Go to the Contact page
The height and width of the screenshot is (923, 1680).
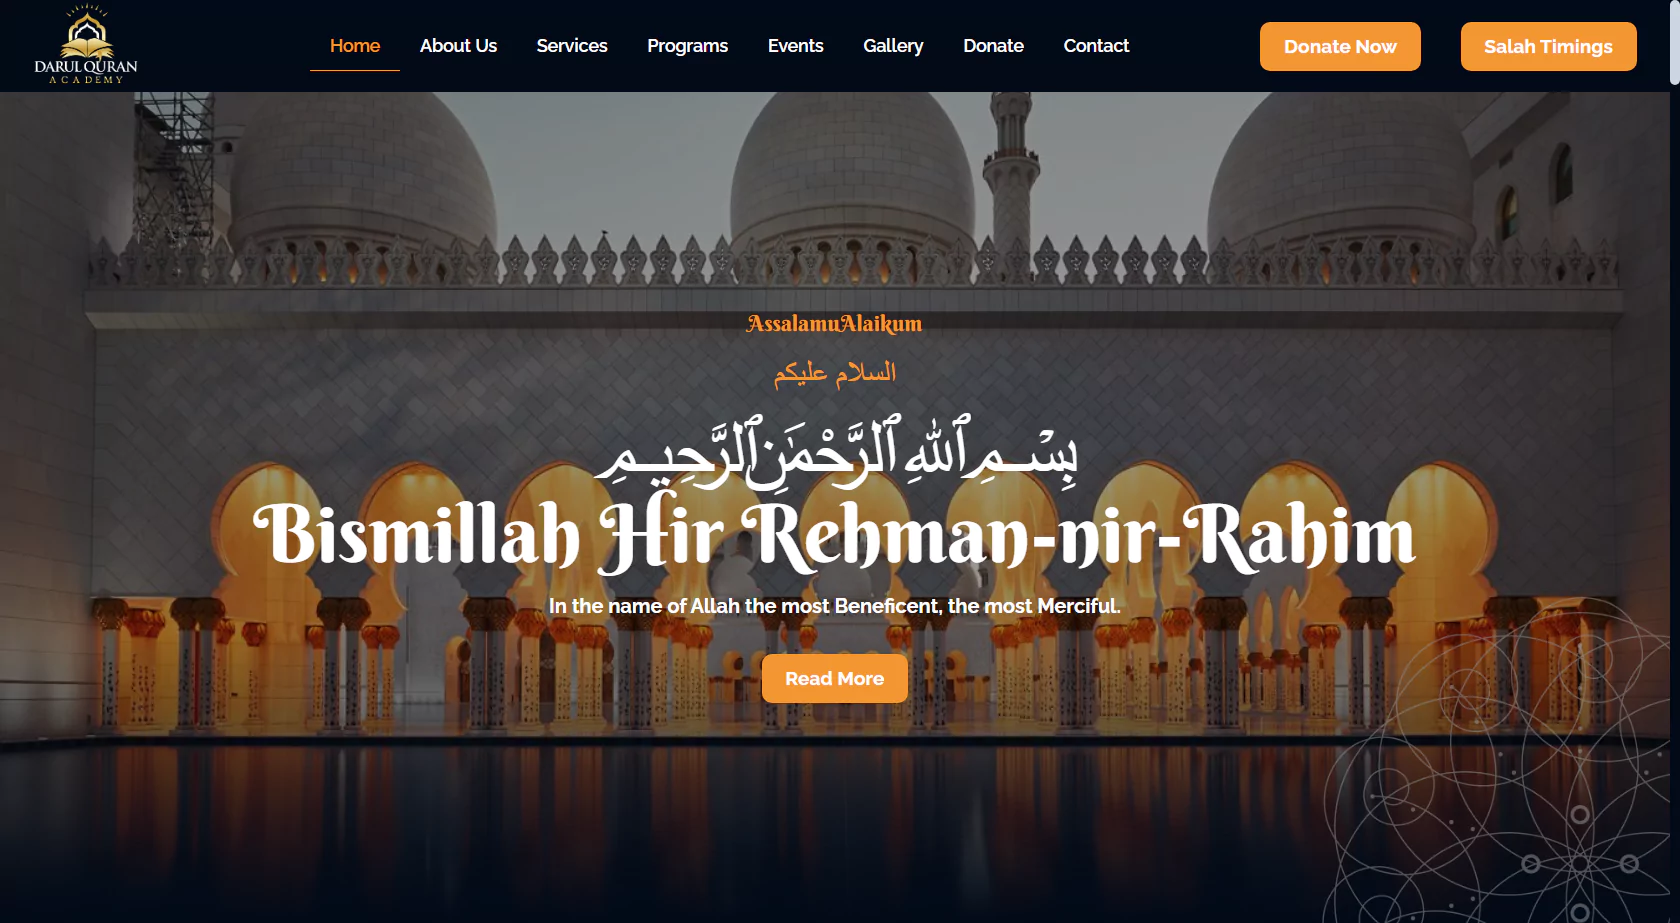1096,46
